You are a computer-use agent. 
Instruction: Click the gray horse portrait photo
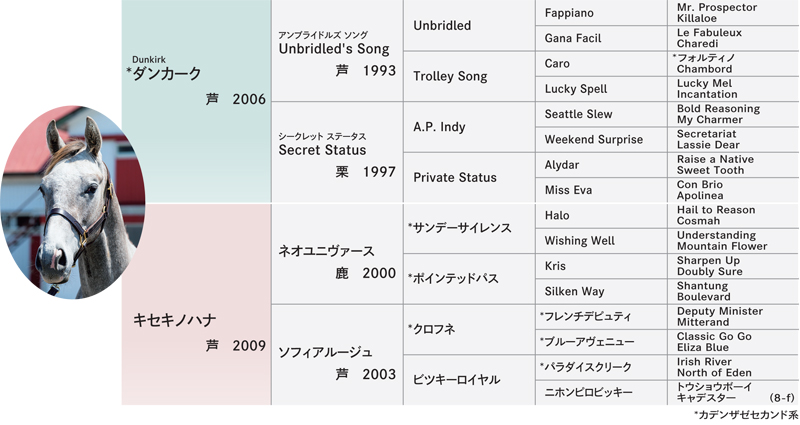click(x=72, y=202)
